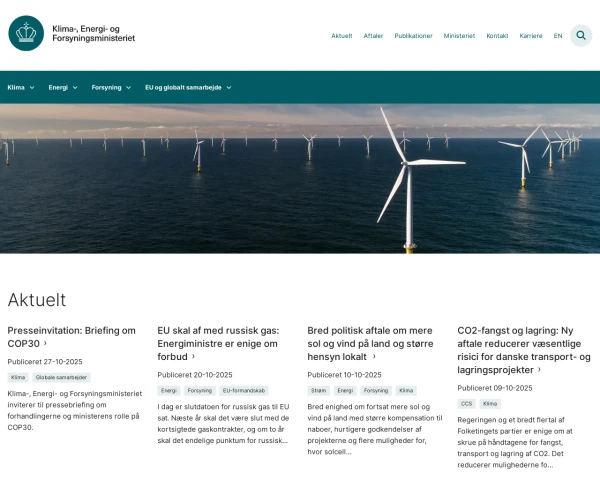Select the Strøm tag
Image resolution: width=600 pixels, height=480 pixels.
pos(319,390)
